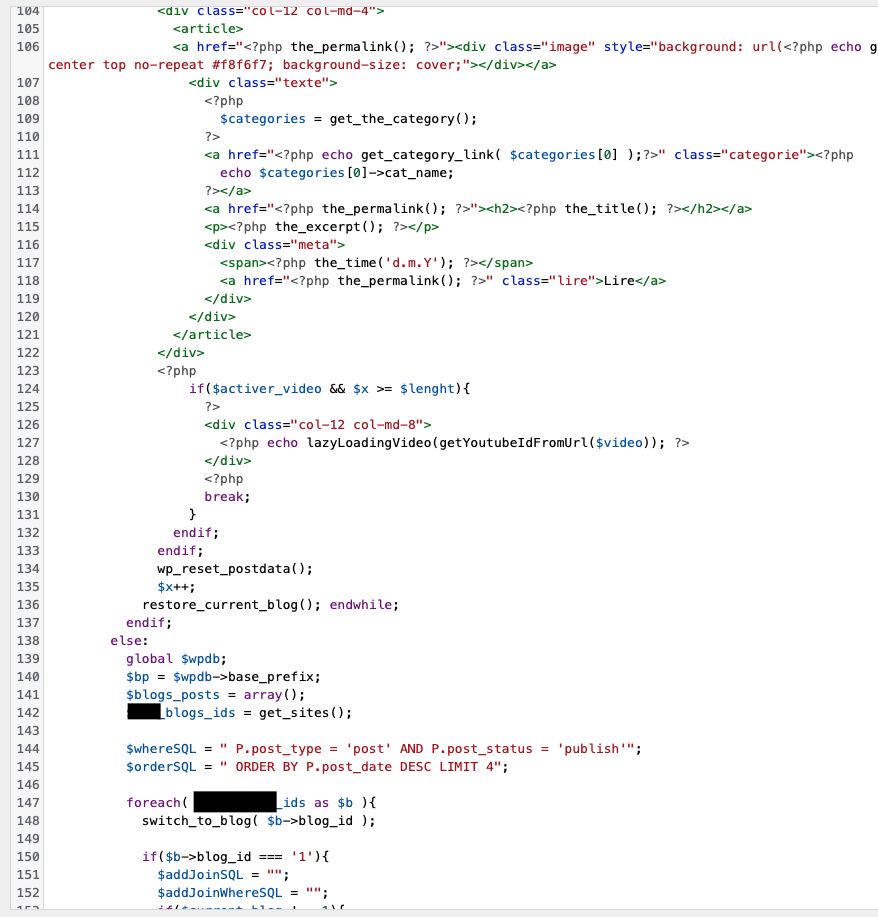
Task: Click line number 150 in the gutter
Action: pyautogui.click(x=28, y=857)
